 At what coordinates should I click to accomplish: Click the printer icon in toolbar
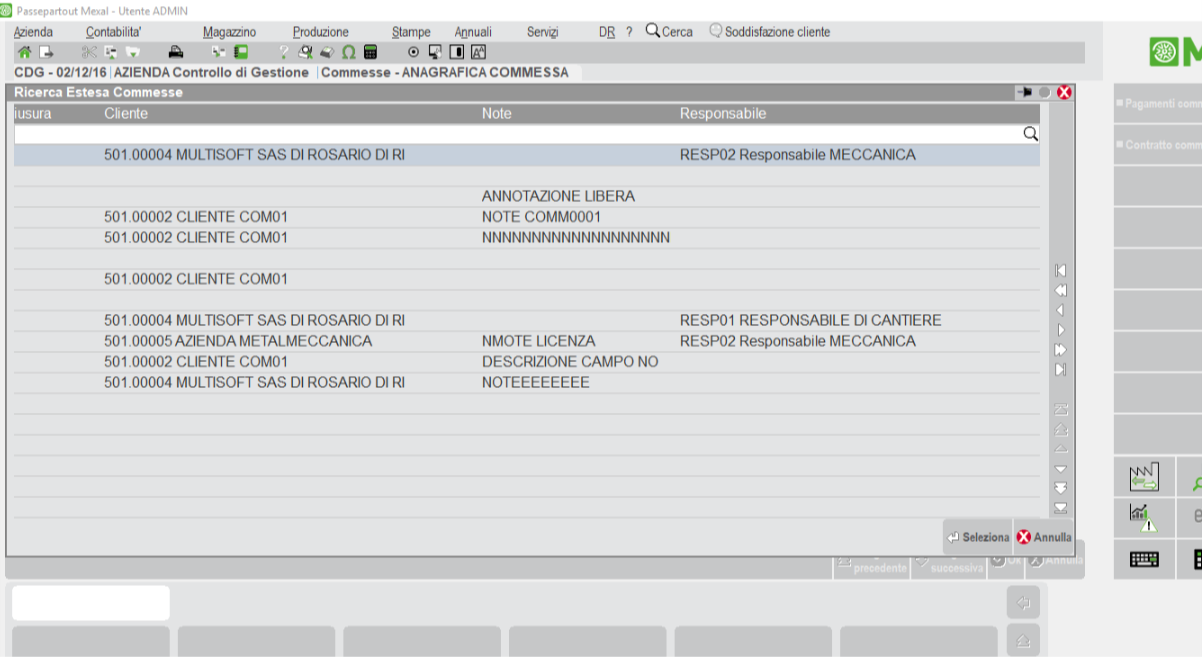pos(176,52)
